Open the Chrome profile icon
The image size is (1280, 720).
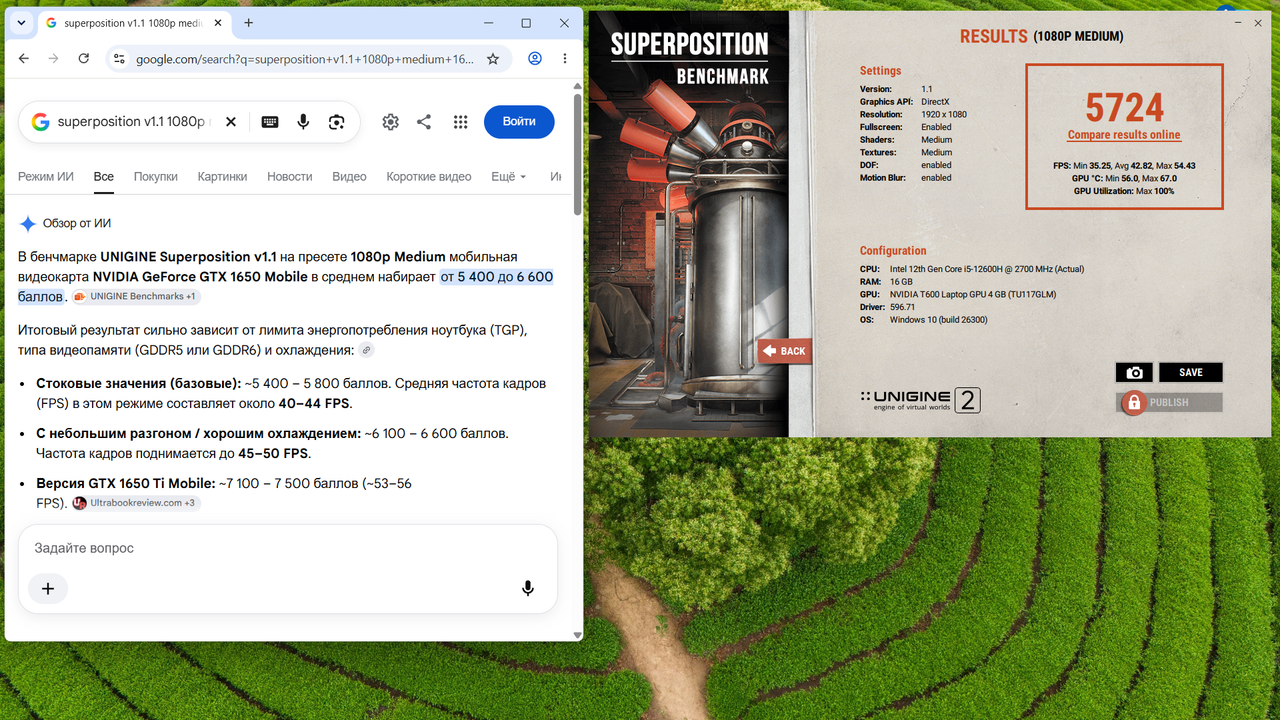[x=535, y=59]
